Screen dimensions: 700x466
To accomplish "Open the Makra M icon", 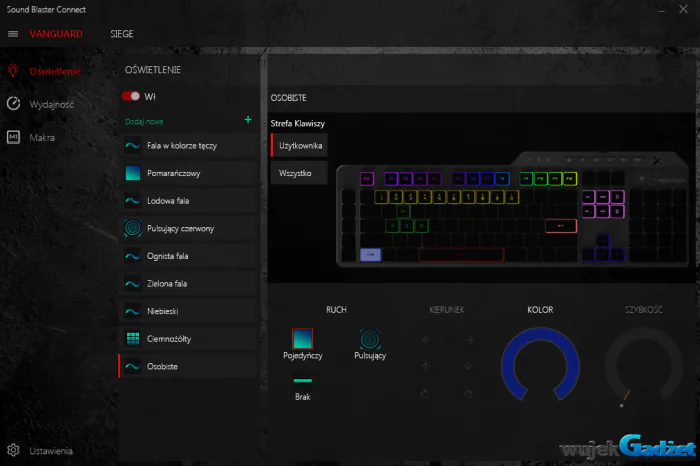I will point(13,137).
